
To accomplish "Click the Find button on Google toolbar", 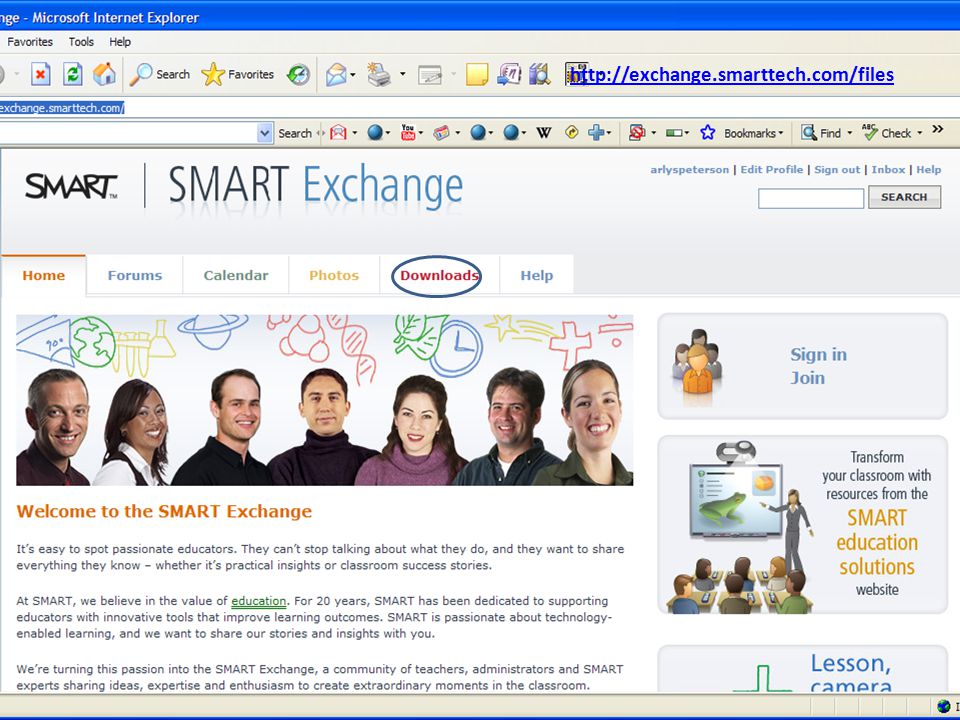I will tap(822, 132).
